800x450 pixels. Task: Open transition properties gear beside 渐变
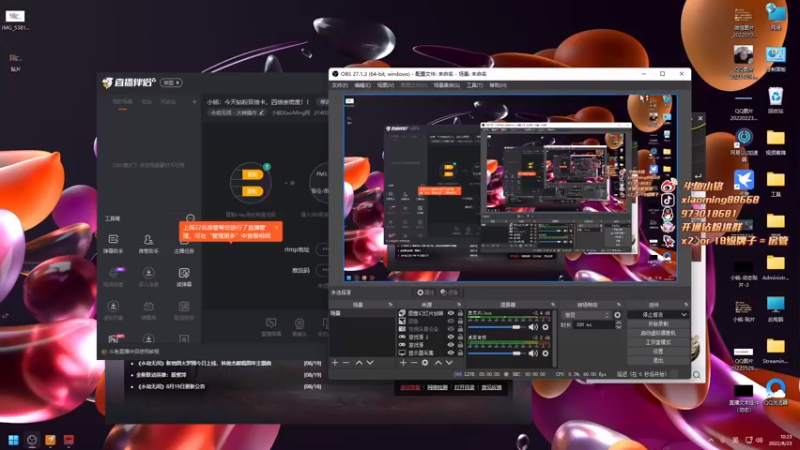[617, 315]
